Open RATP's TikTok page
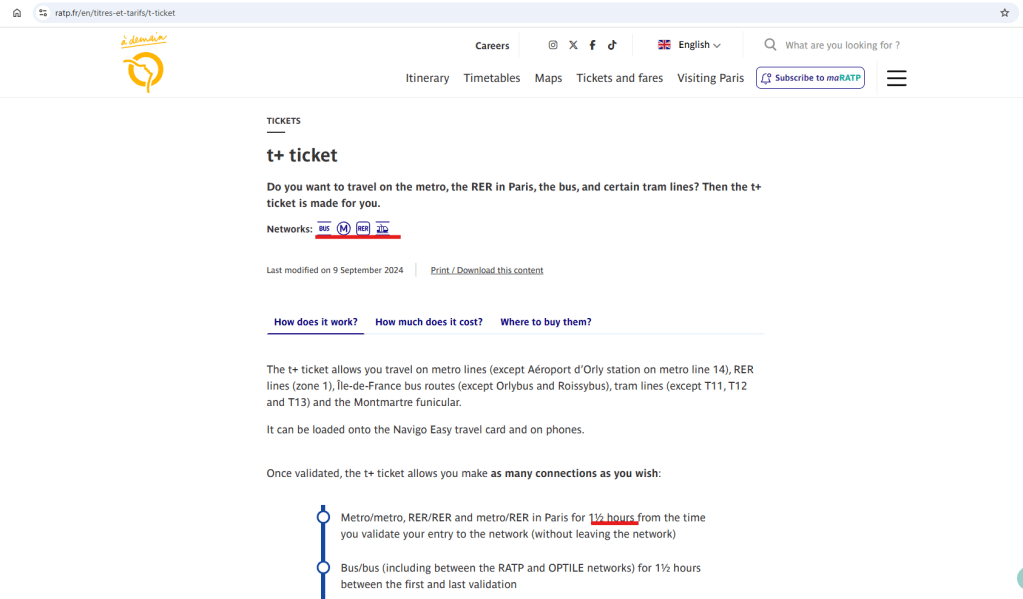The width and height of the screenshot is (1023, 599). [x=612, y=45]
